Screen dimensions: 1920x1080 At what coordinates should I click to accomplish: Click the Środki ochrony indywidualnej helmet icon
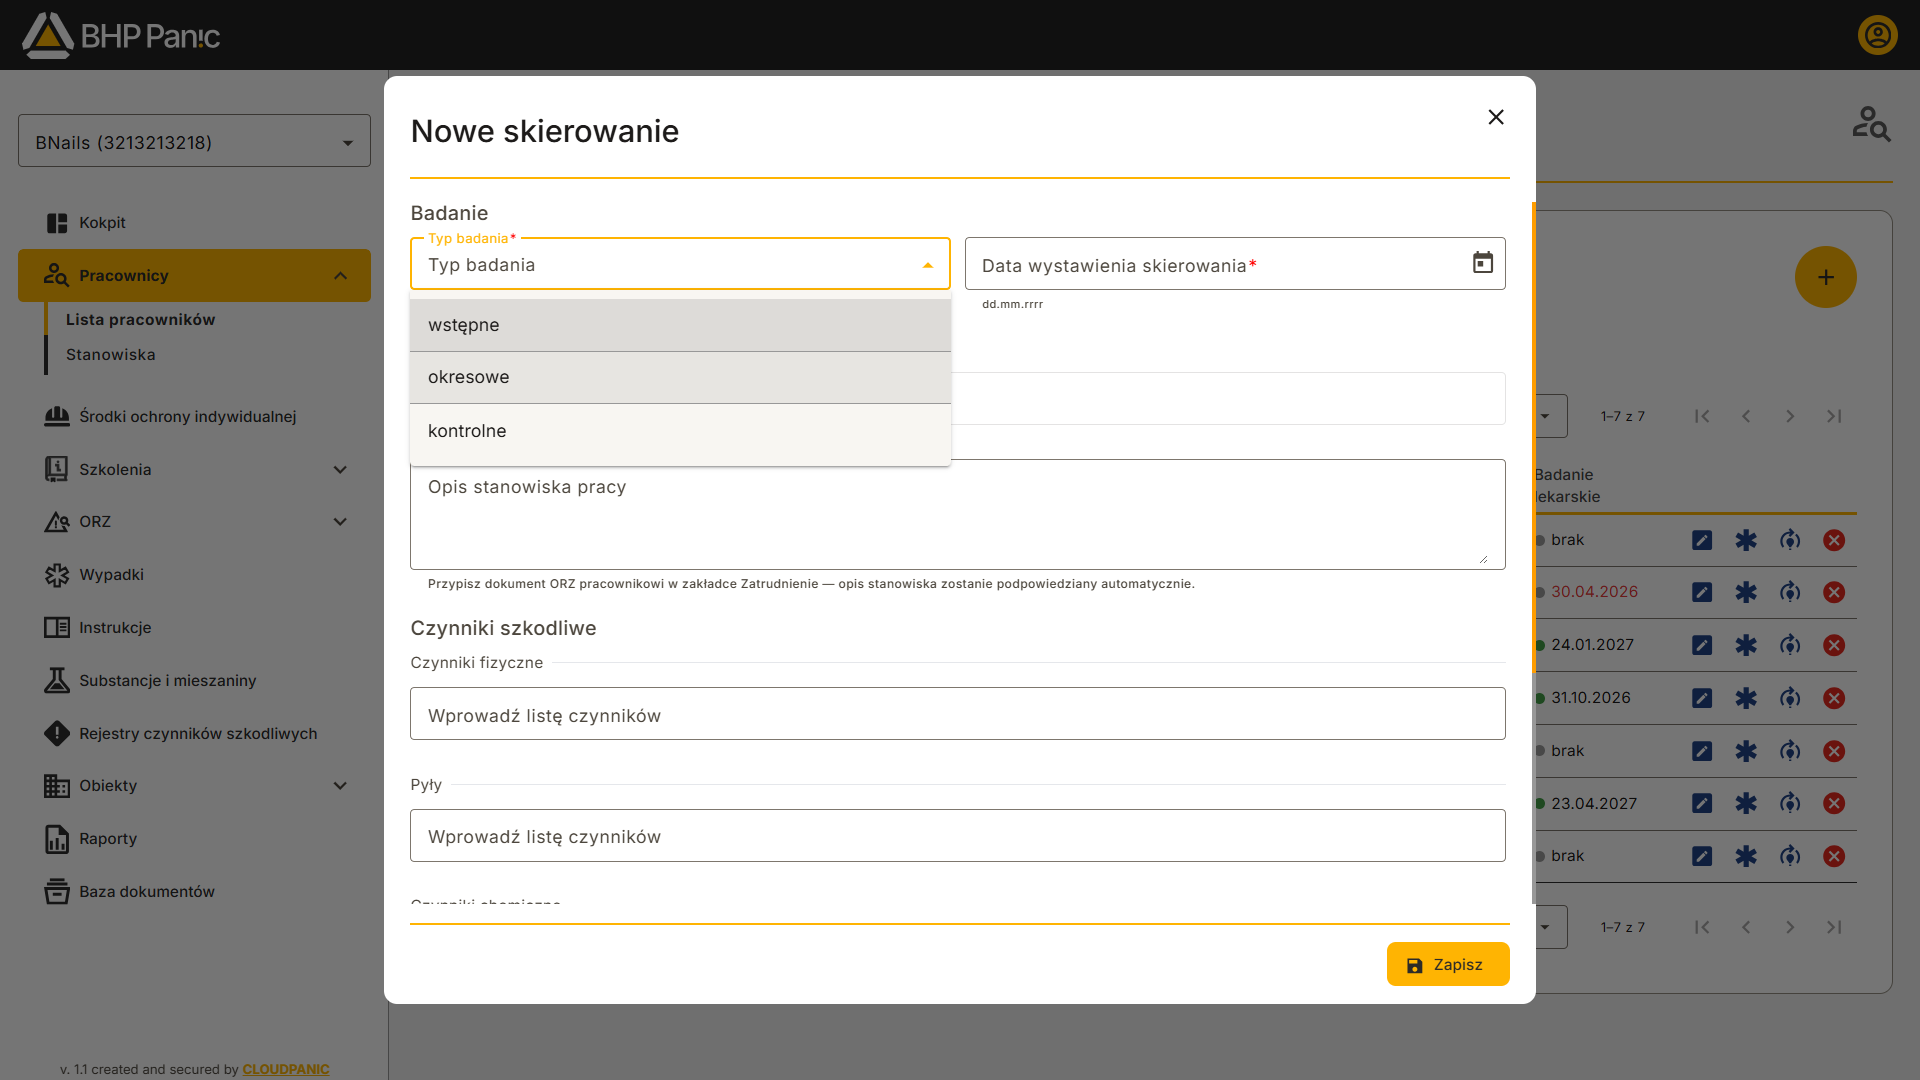pyautogui.click(x=57, y=416)
